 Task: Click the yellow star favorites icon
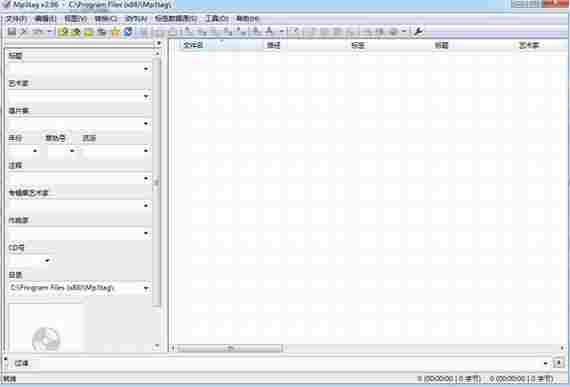click(x=115, y=32)
